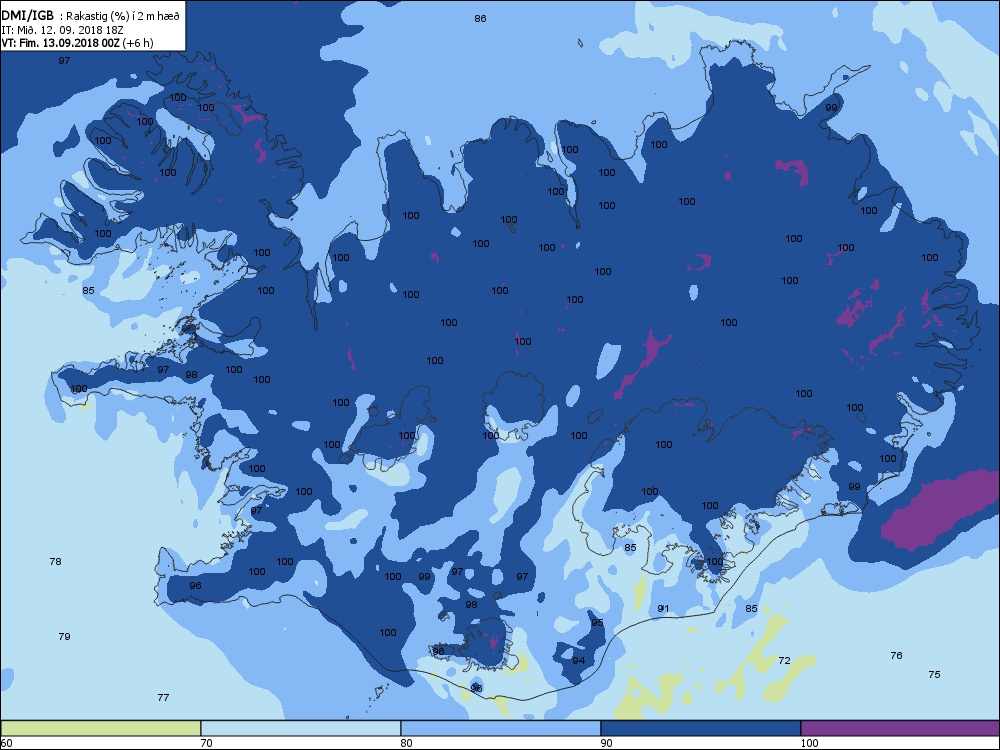
Task: Click the legend scale label 60
Action: tap(6, 743)
